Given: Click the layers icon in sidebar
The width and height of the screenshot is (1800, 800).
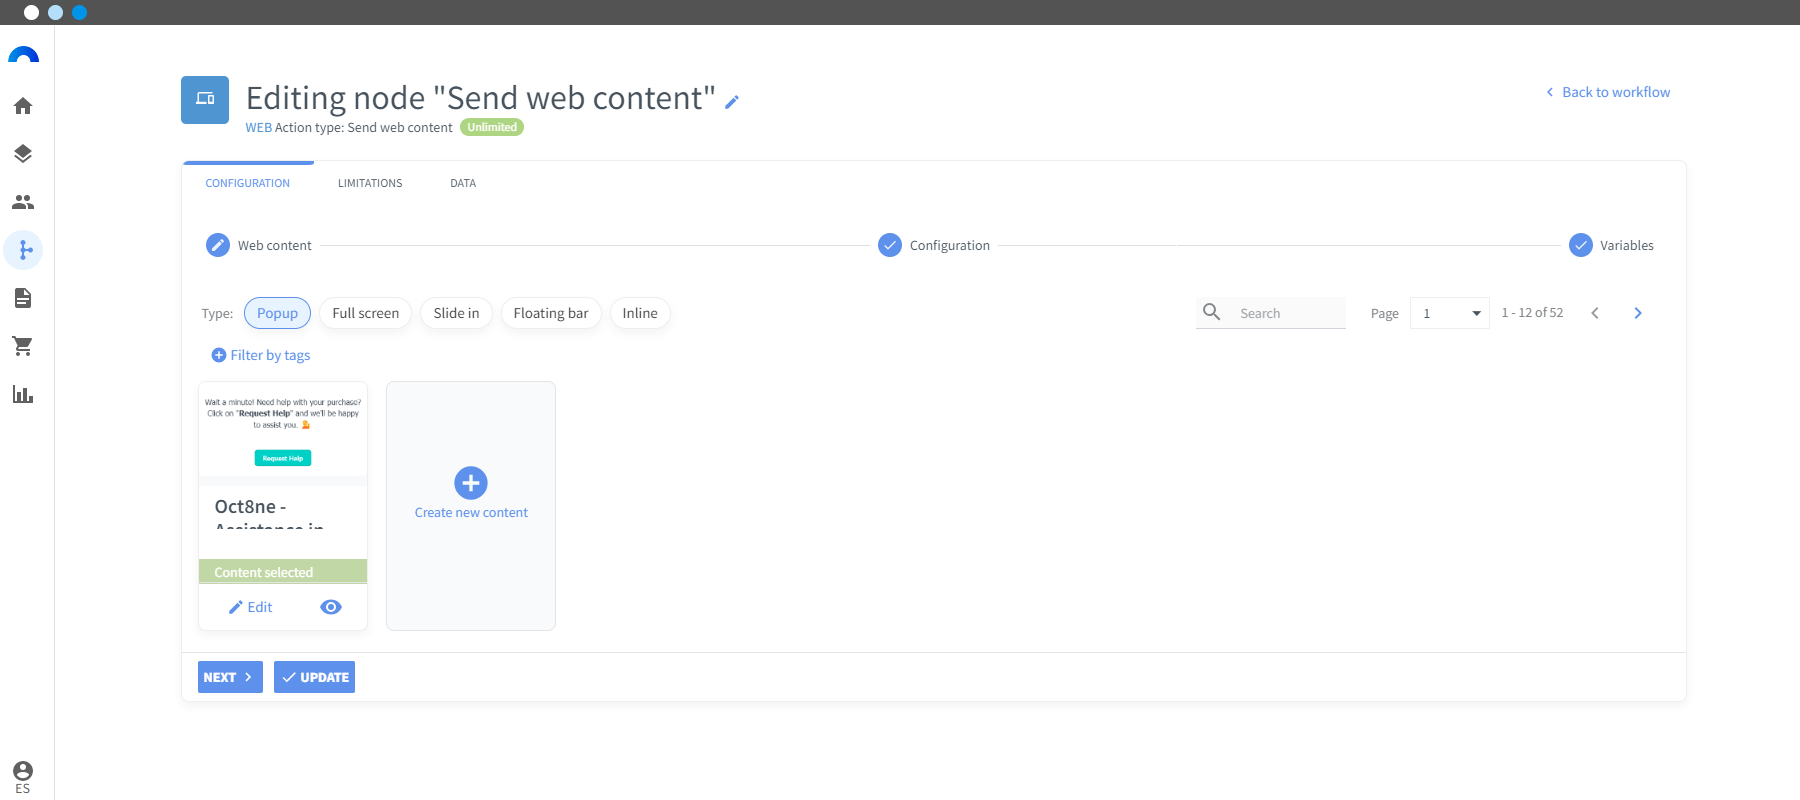Looking at the screenshot, I should point(23,154).
